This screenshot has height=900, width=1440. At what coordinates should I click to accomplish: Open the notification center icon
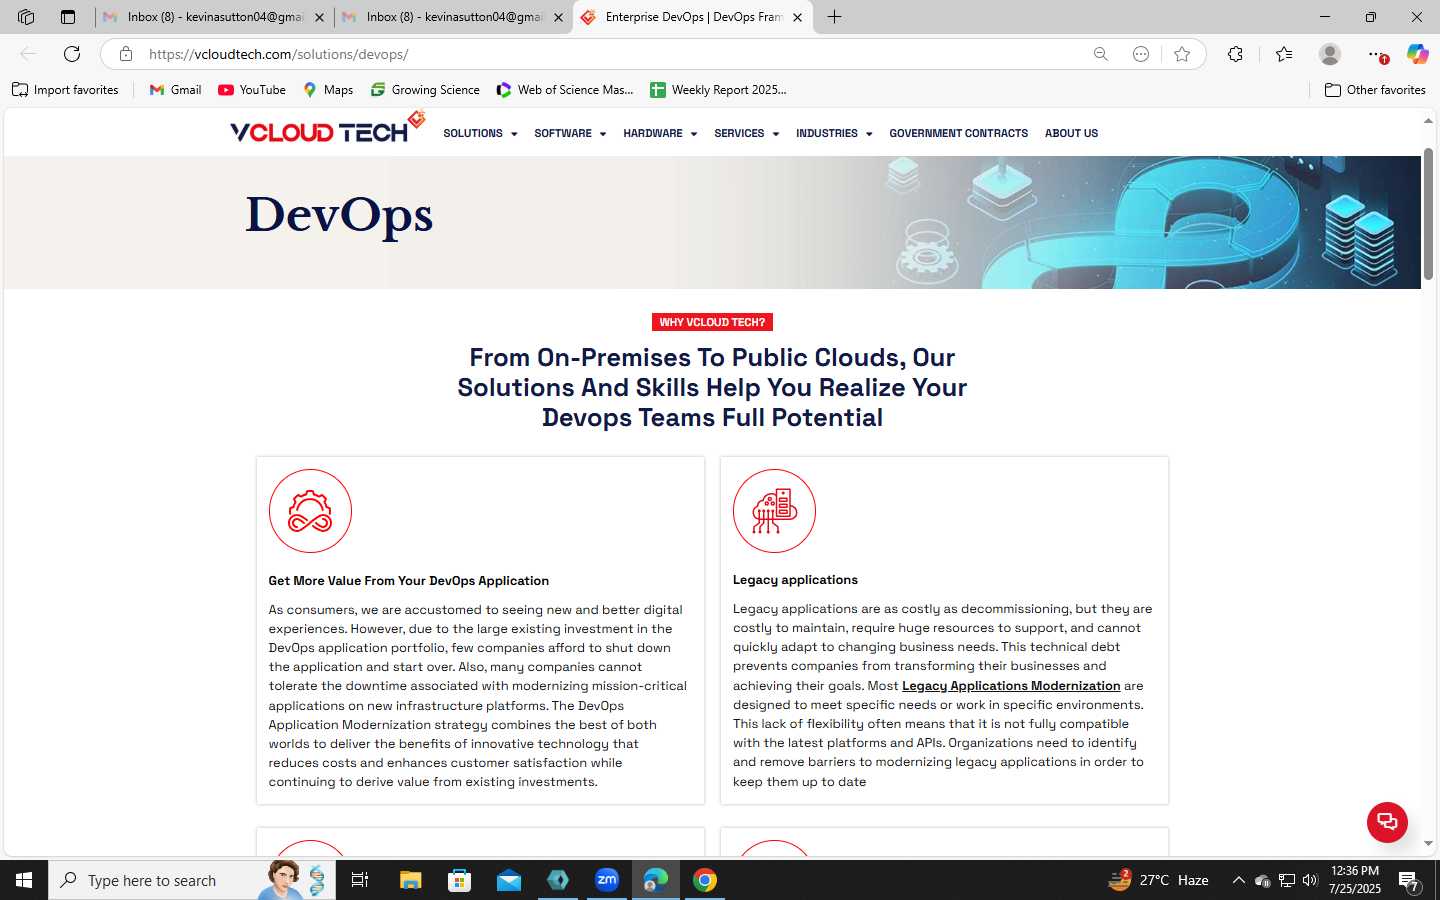pos(1409,881)
